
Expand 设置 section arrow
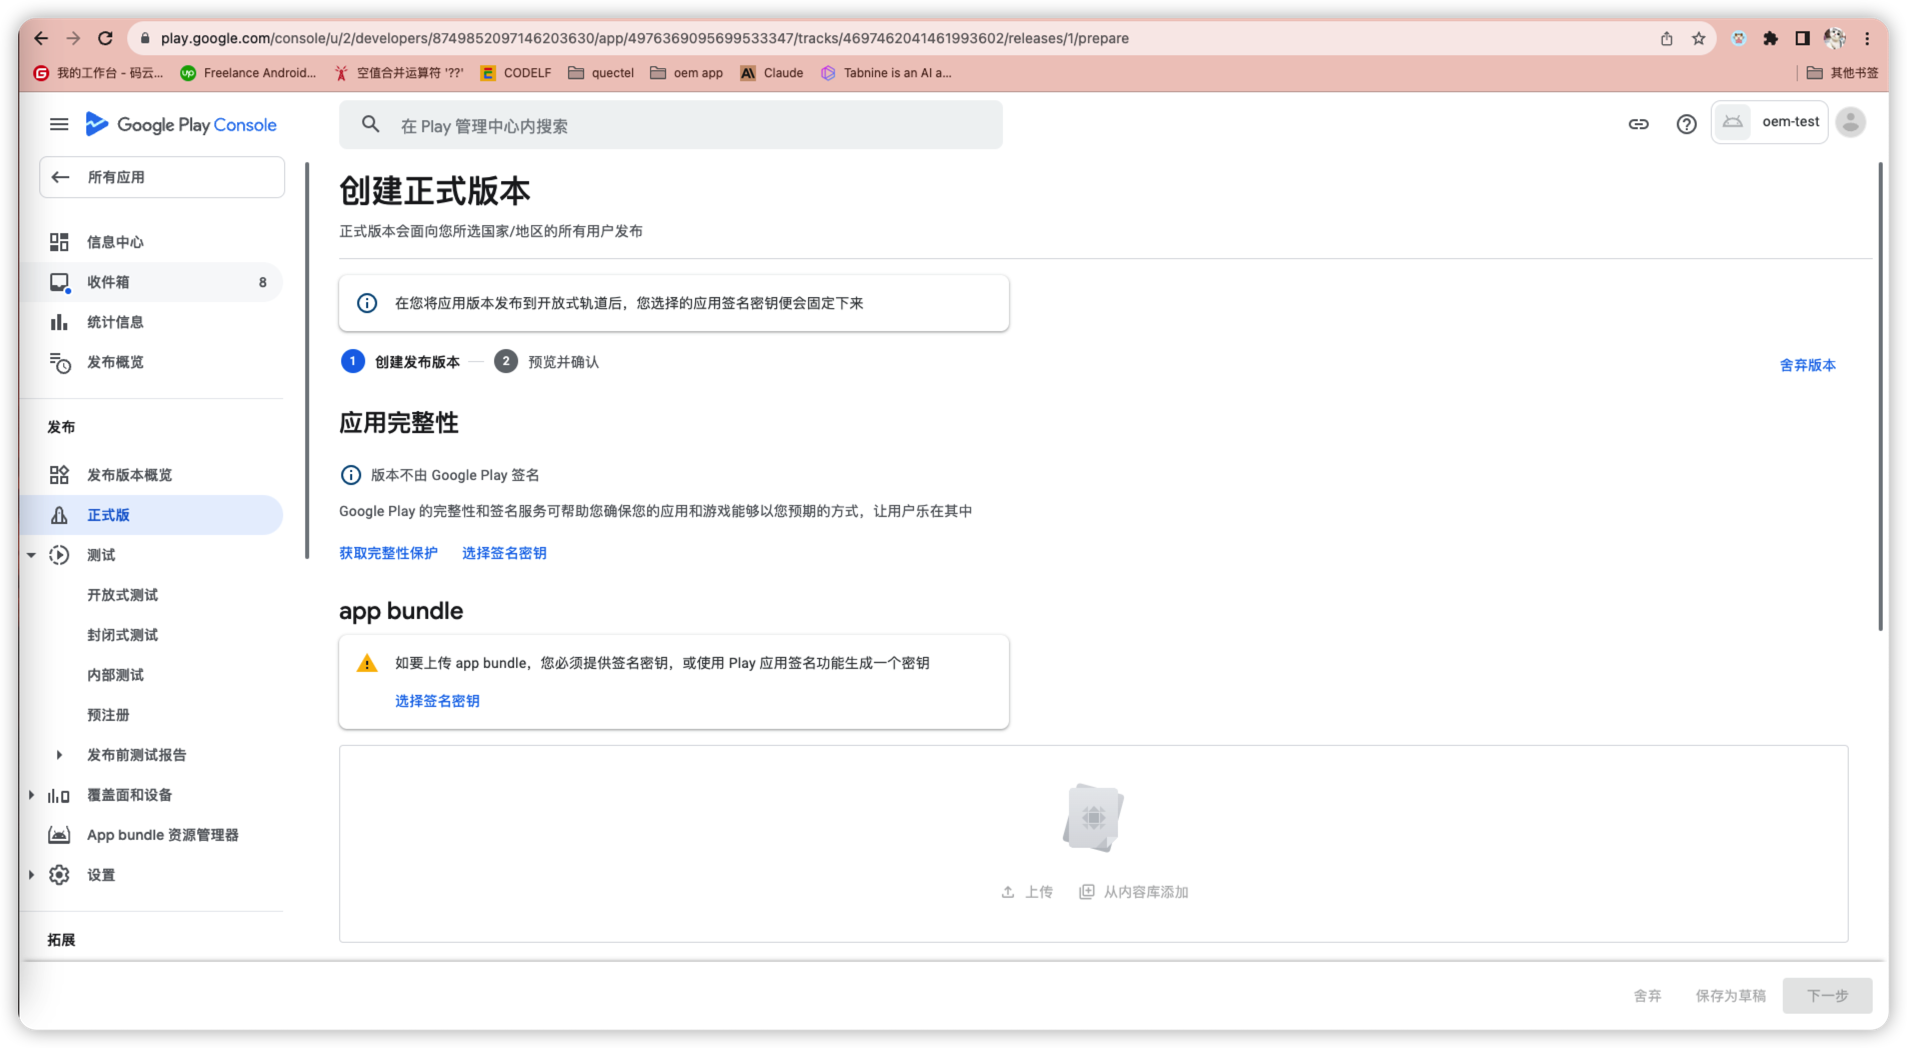click(x=31, y=875)
